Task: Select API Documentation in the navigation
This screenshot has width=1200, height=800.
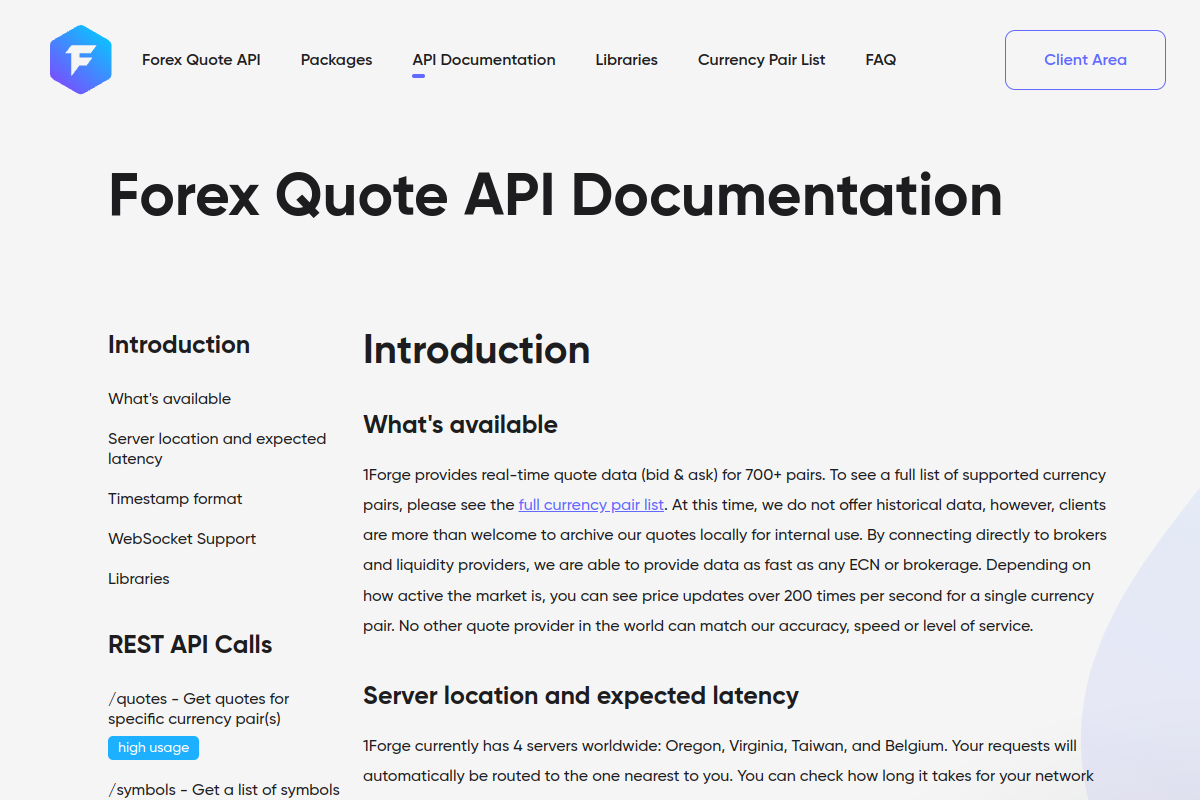Action: coord(484,60)
